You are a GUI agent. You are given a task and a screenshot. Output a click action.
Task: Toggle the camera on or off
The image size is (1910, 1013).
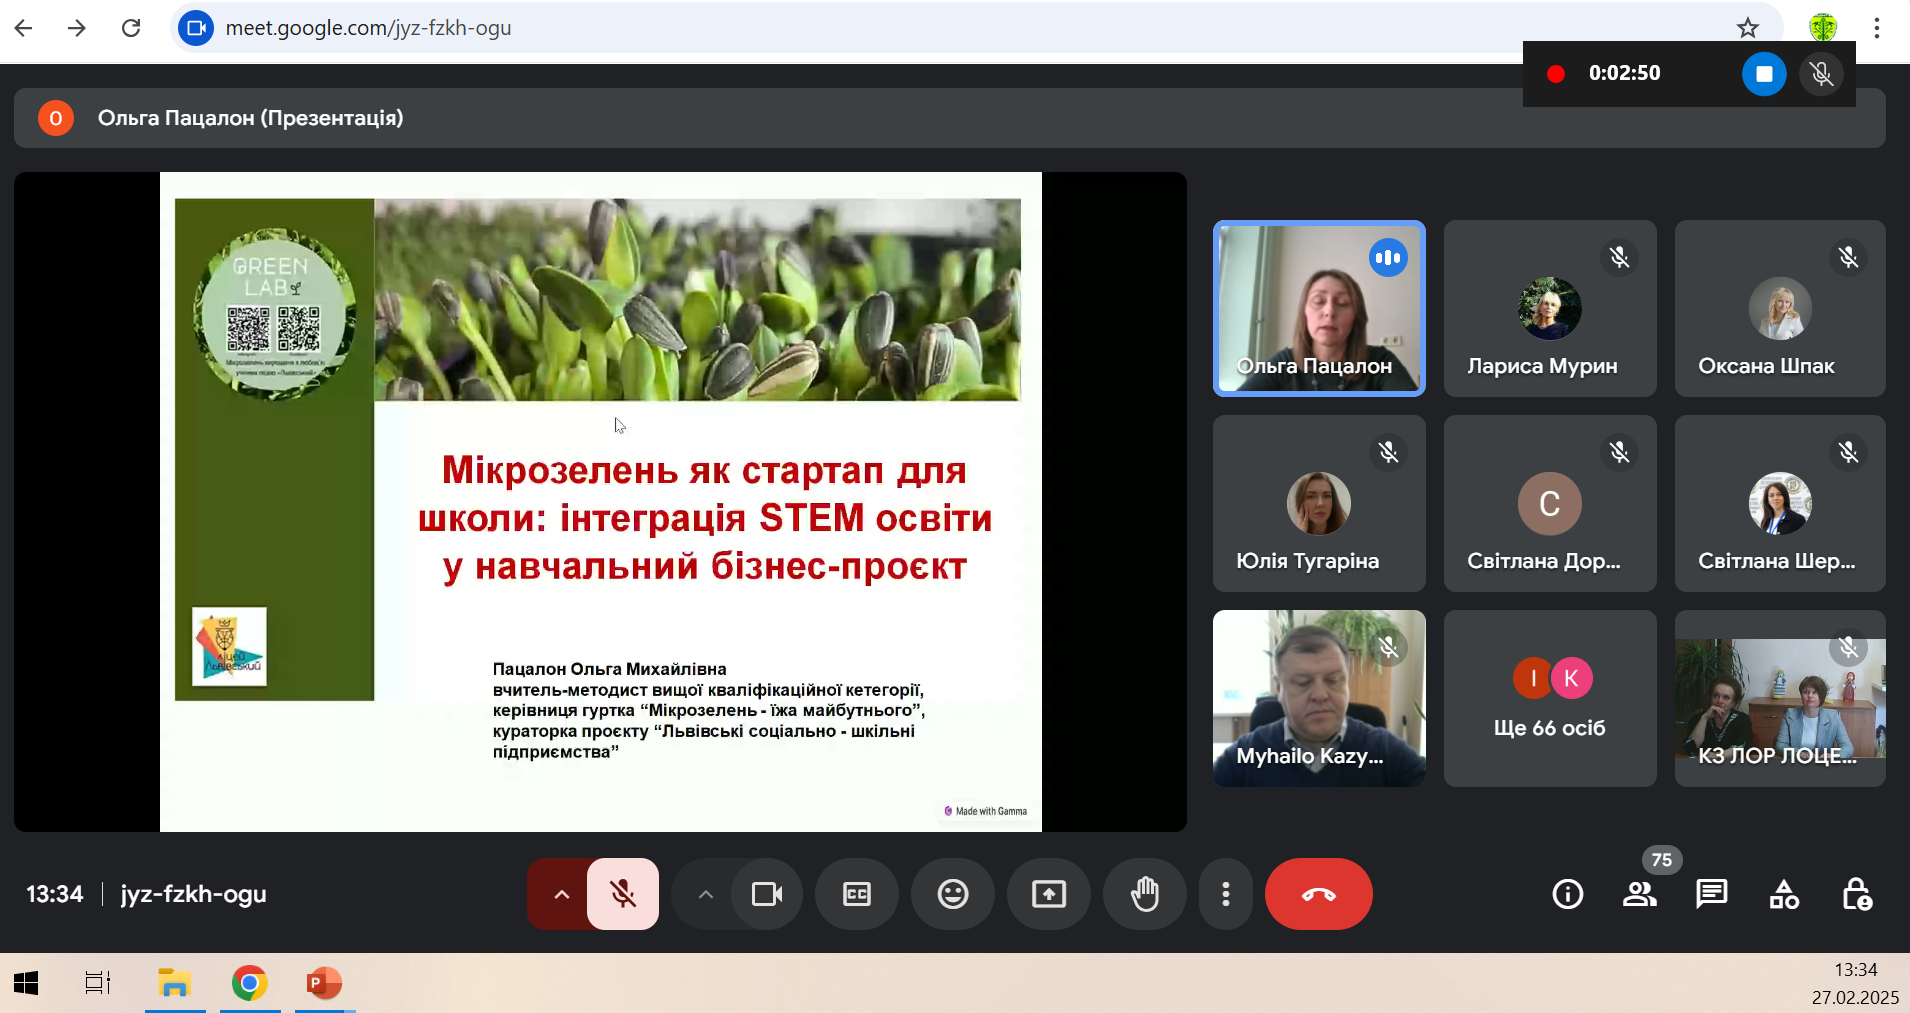tap(766, 894)
